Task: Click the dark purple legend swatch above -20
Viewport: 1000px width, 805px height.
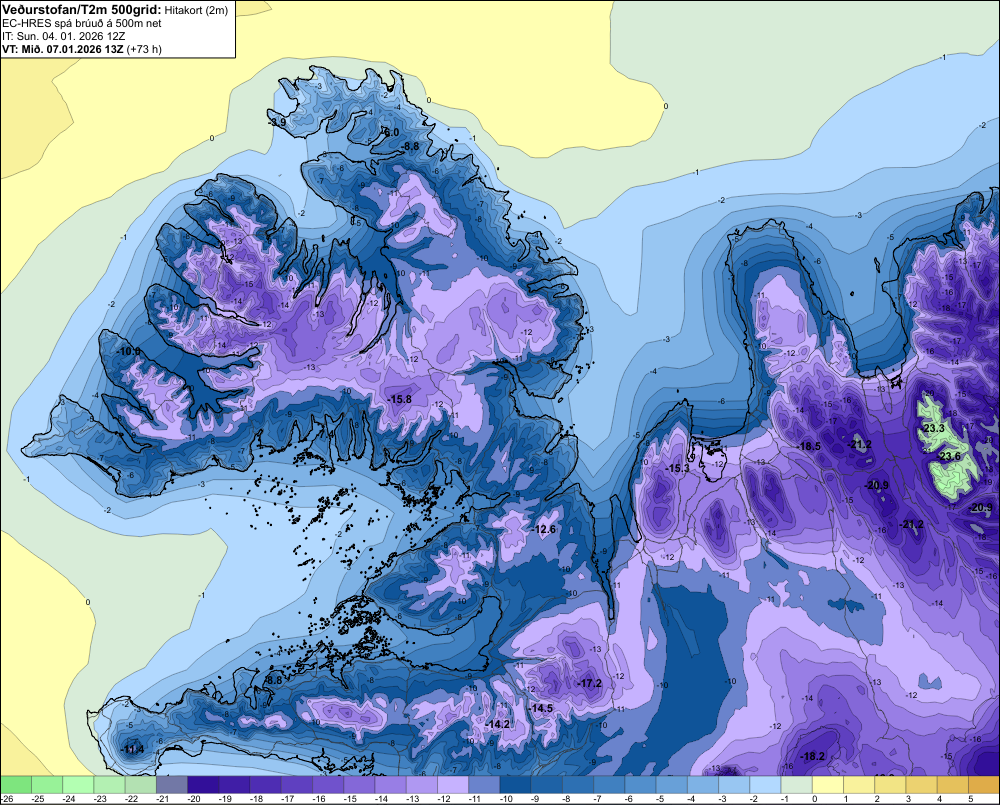Action: 203,785
